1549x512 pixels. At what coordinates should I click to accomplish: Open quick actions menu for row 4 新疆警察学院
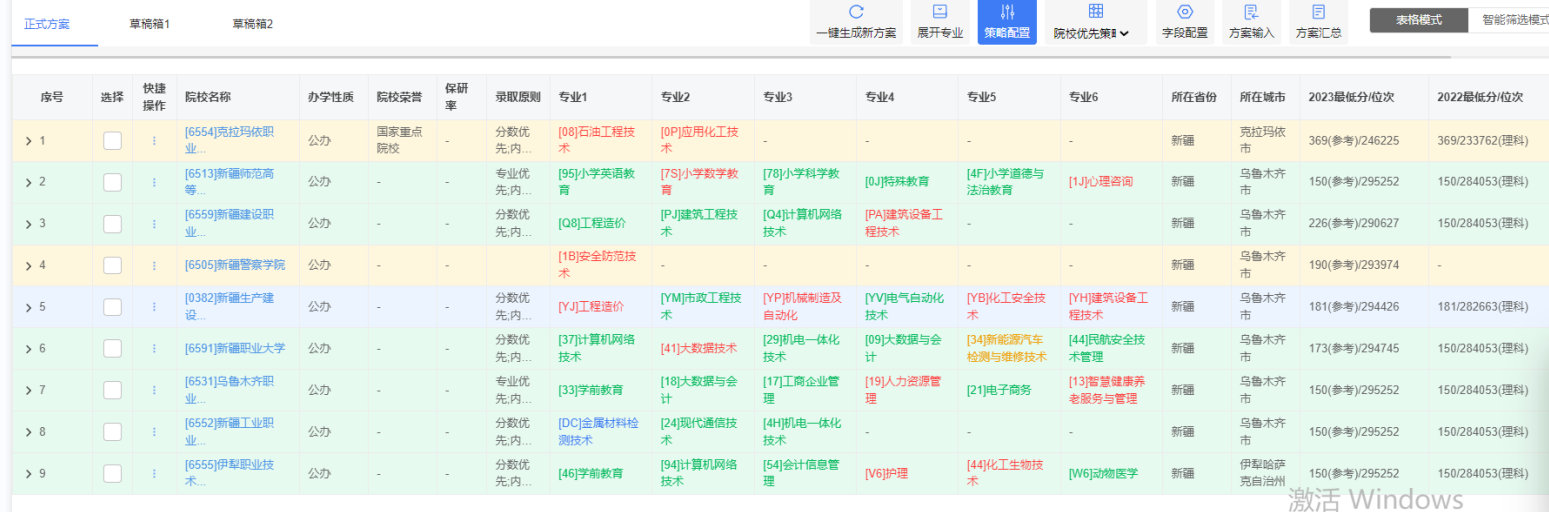pos(154,266)
